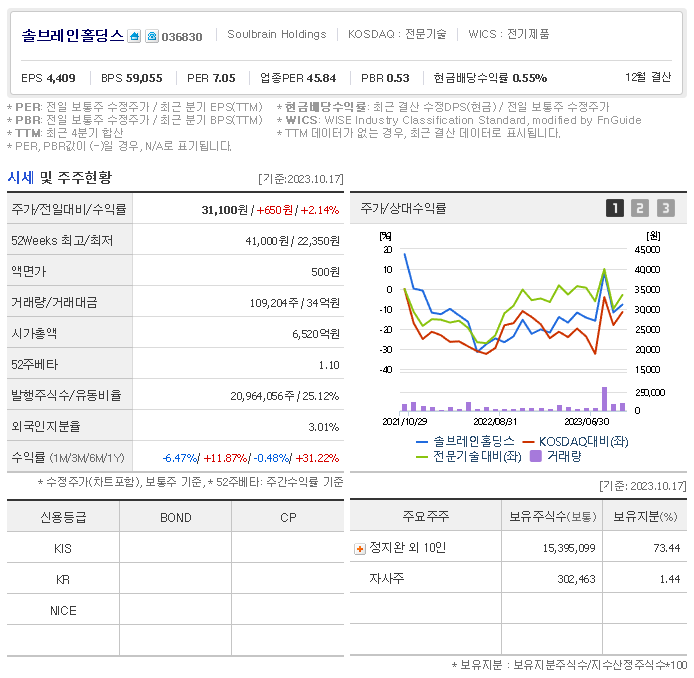The width and height of the screenshot is (694, 678).
Task: Click the 솔브레인홀딩스 company name
Action: click(73, 35)
